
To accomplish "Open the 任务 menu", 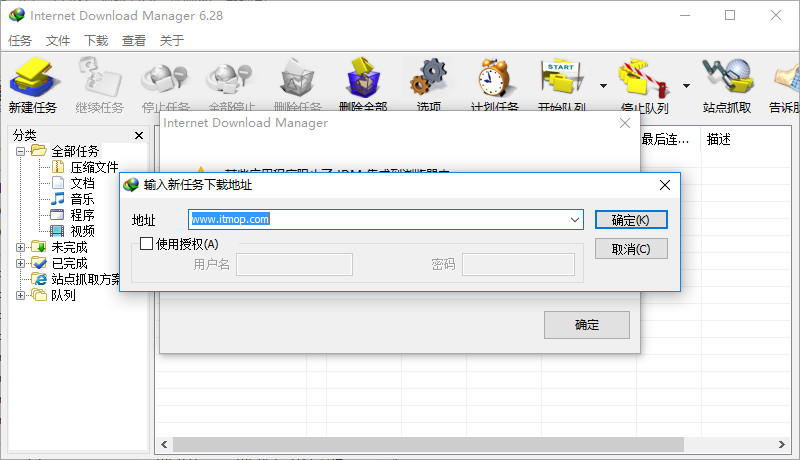I will pos(20,40).
